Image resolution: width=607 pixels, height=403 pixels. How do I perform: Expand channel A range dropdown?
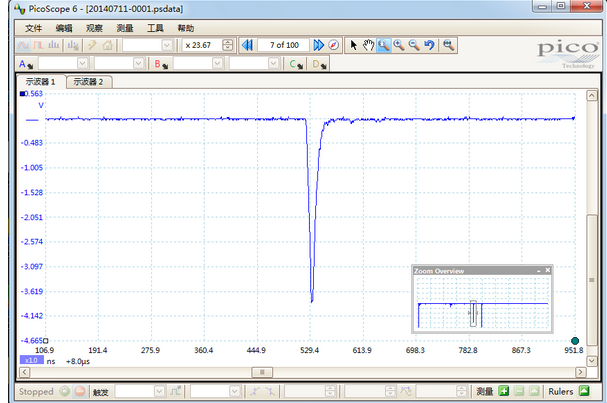[83, 64]
